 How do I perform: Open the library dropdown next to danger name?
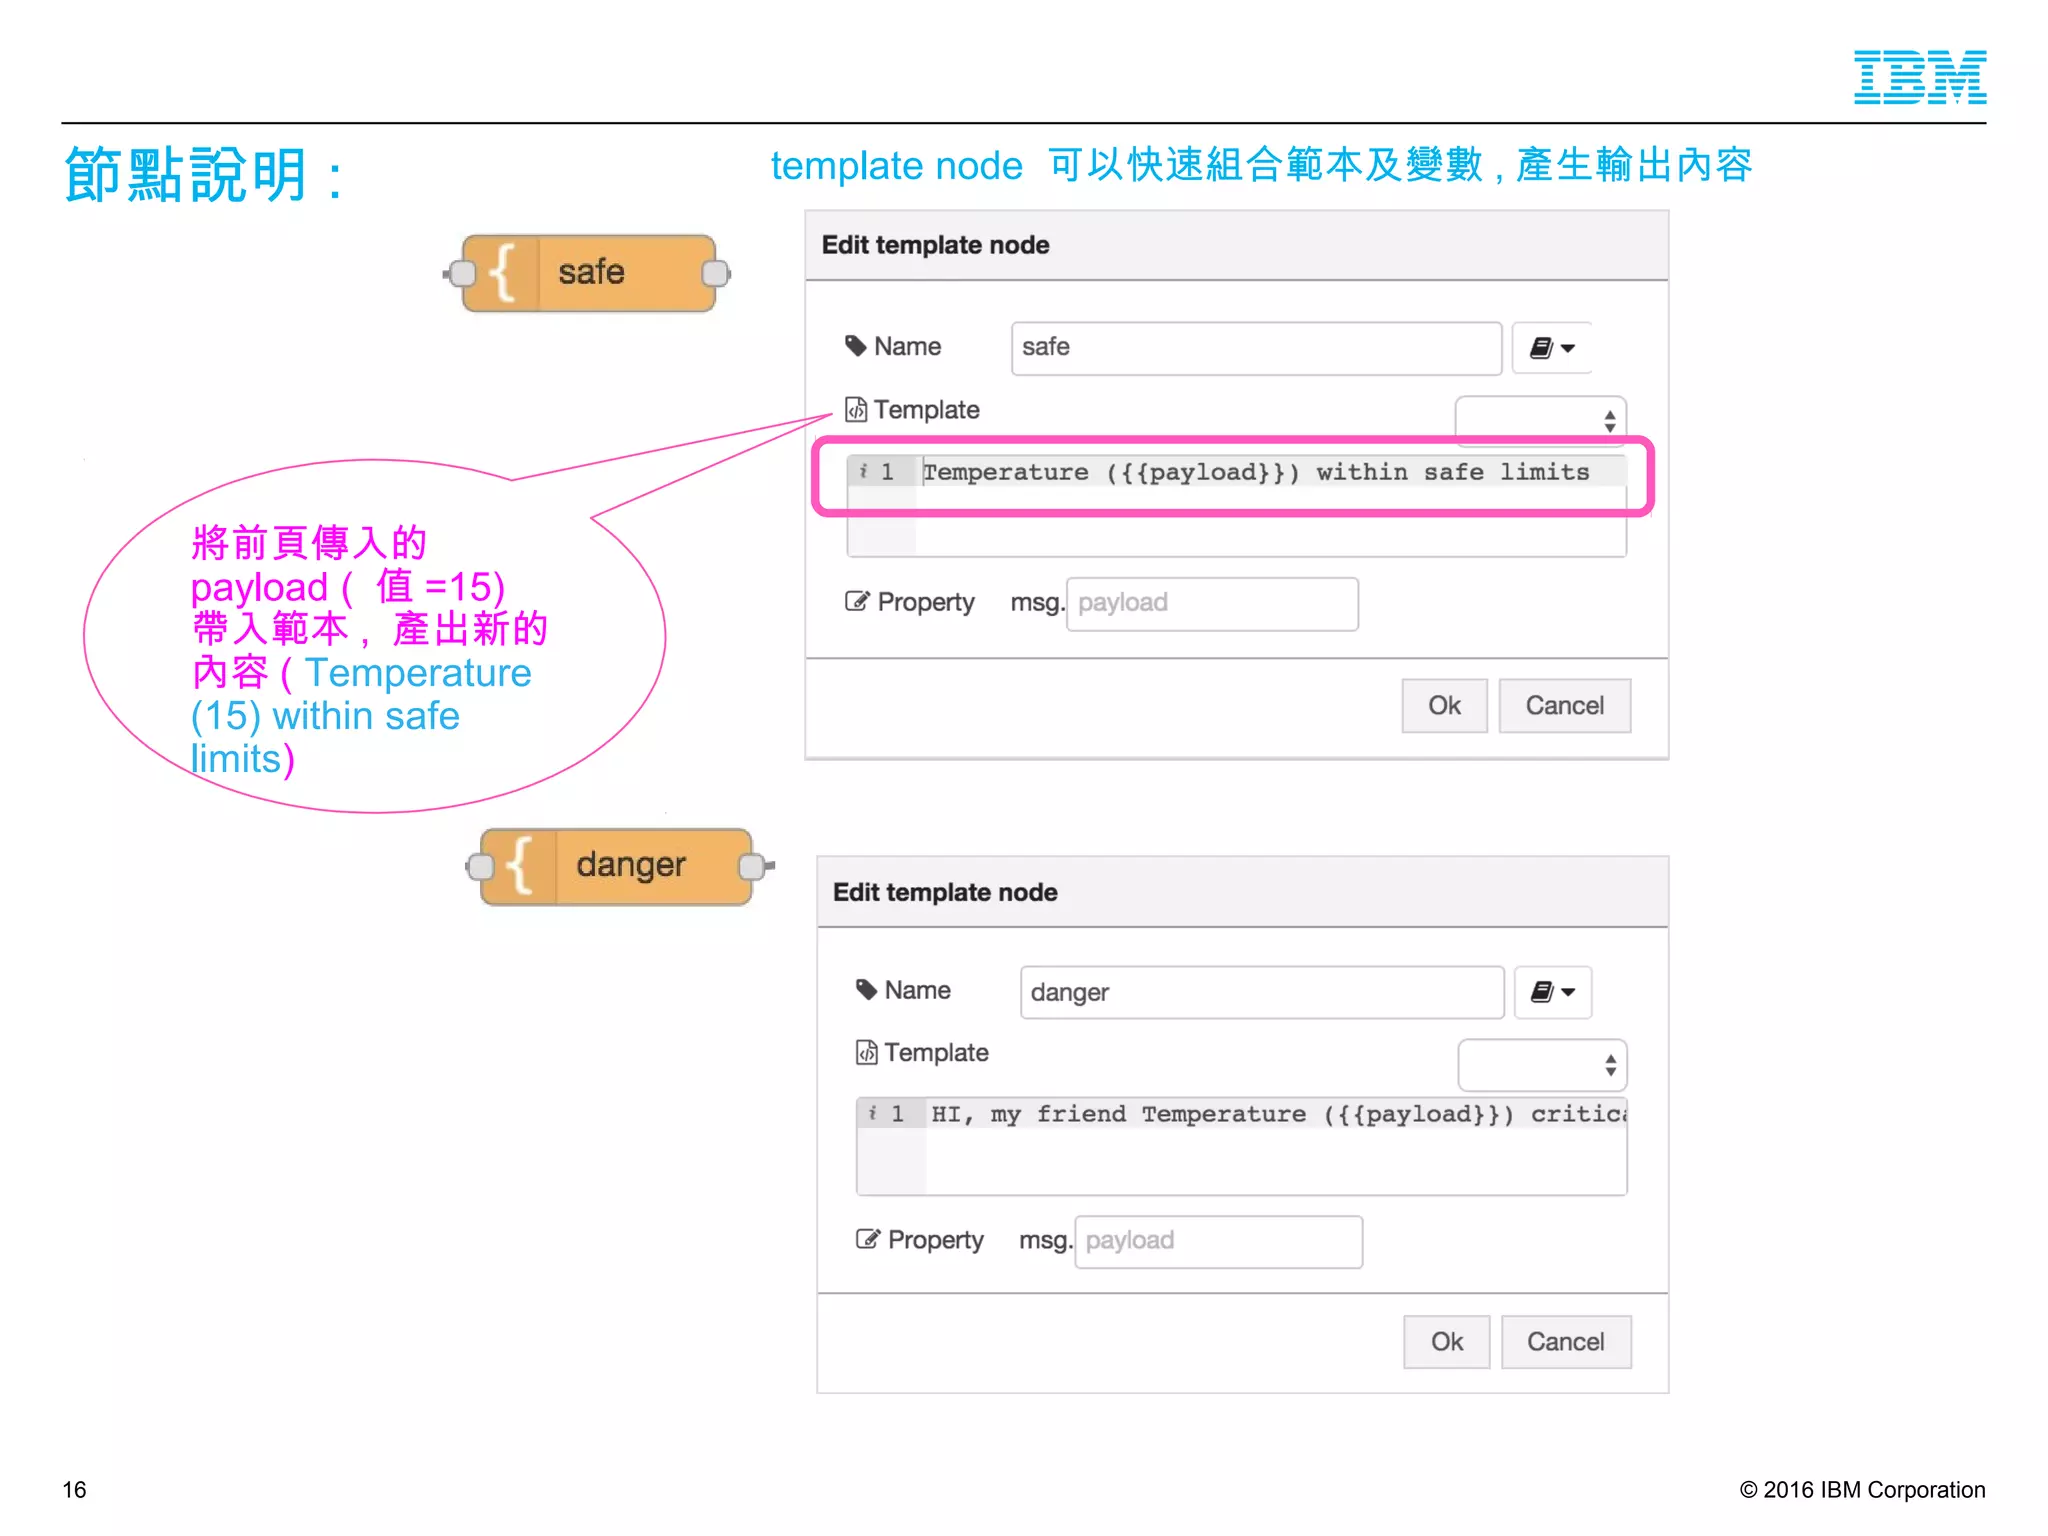coord(1553,992)
